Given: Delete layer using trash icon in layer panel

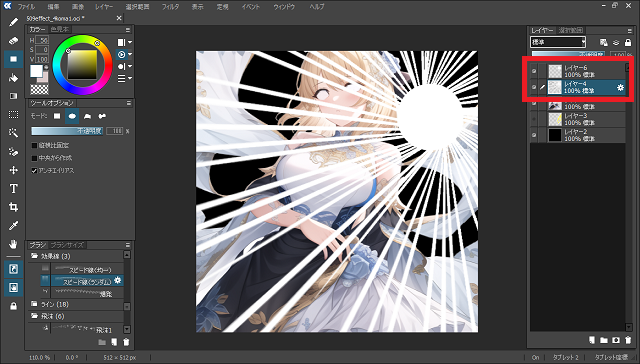Looking at the screenshot, I should [628, 340].
